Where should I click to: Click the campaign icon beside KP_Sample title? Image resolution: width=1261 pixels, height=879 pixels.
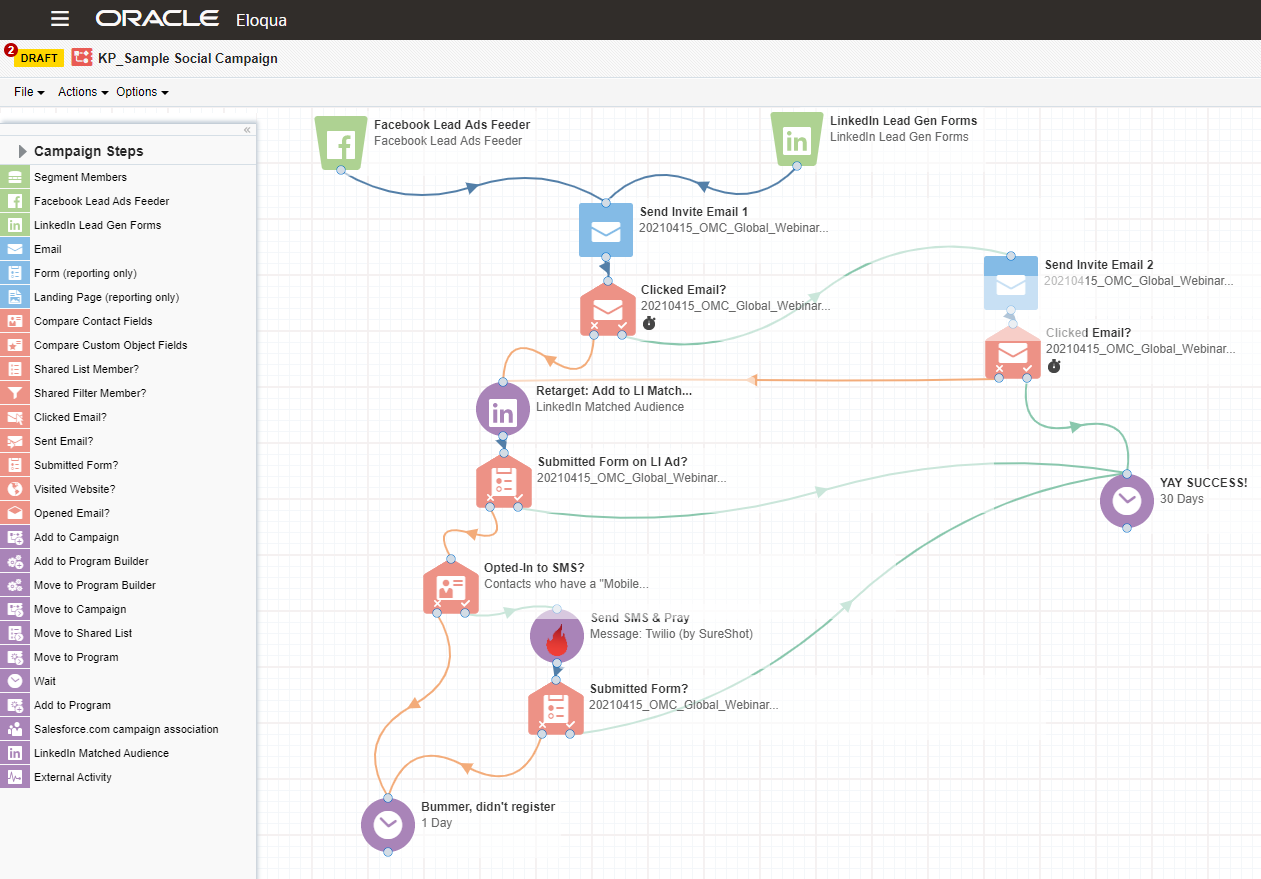(x=82, y=58)
